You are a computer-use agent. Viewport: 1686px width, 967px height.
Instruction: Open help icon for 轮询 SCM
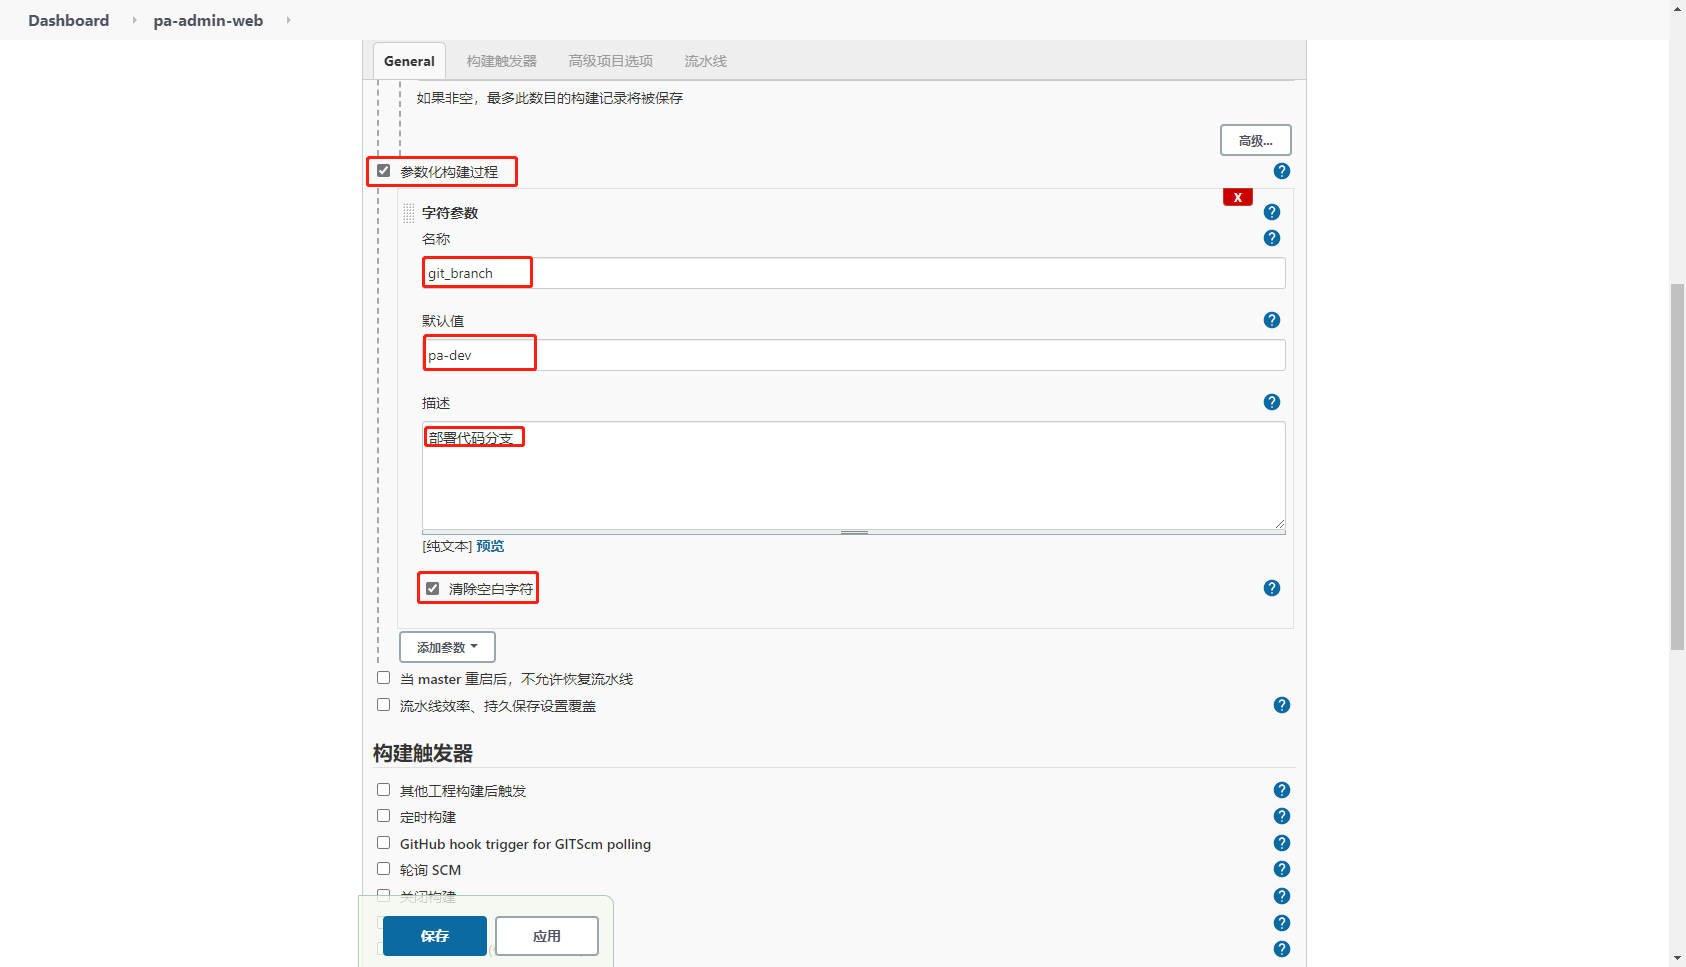[1281, 869]
